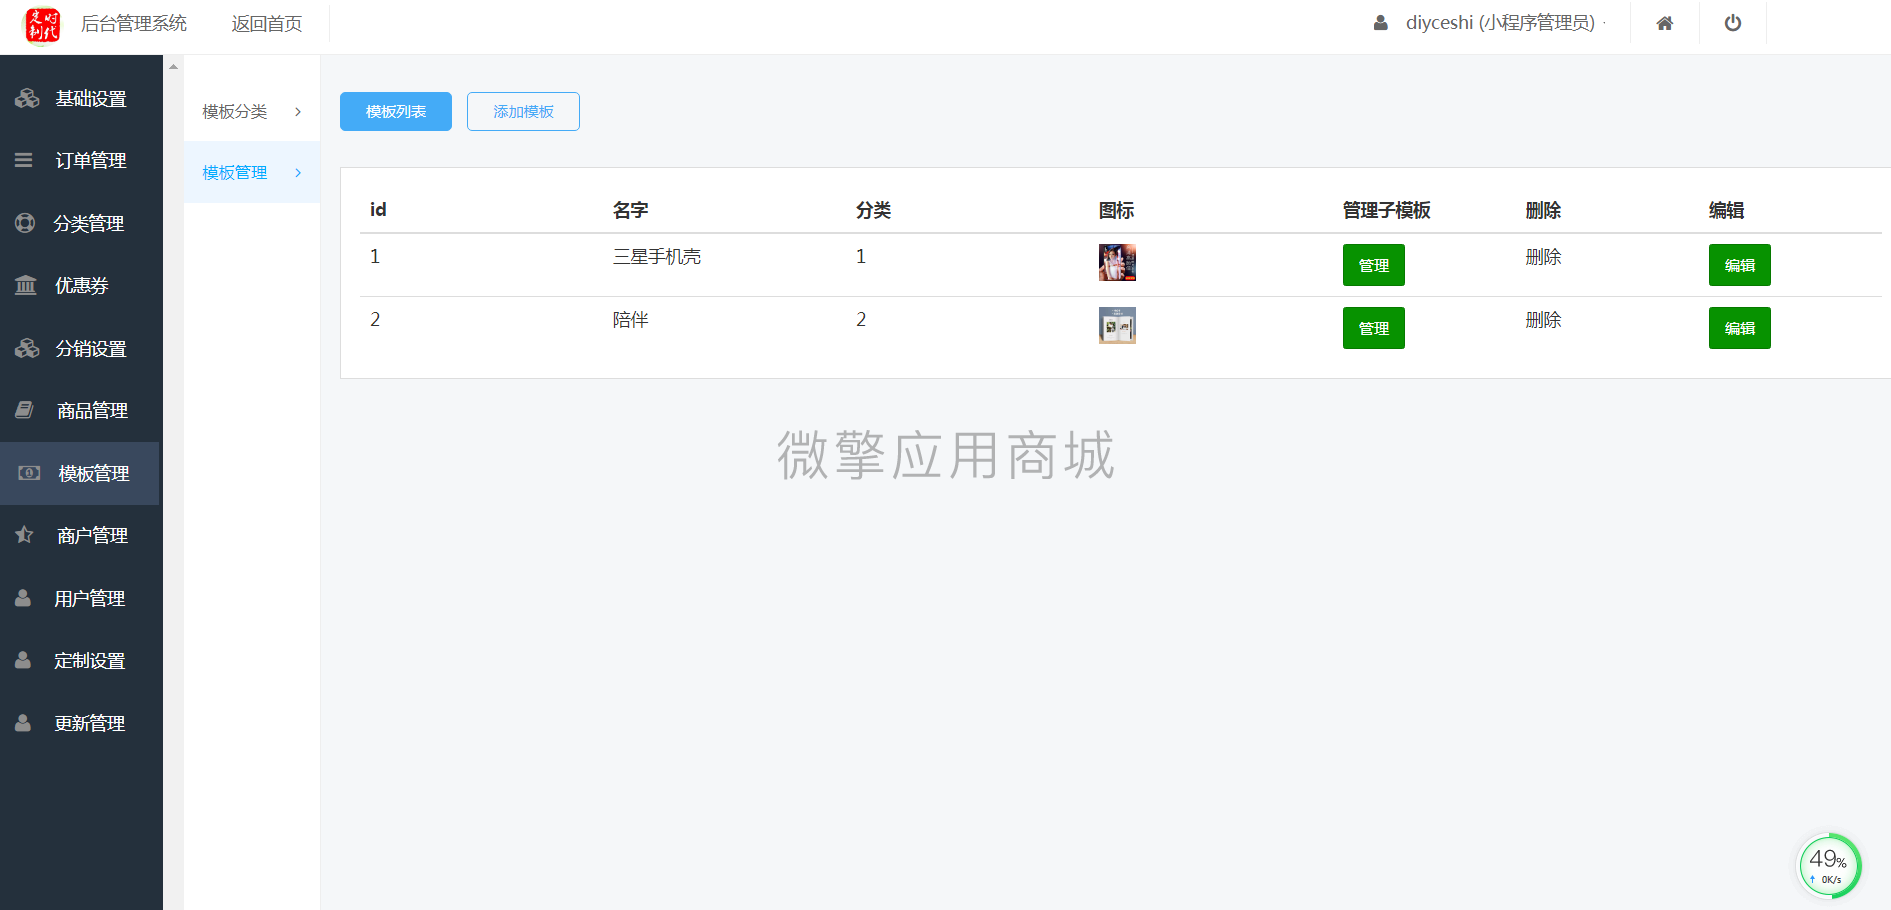Click the 图标 column header
Viewport: 1891px width, 910px height.
[1117, 210]
